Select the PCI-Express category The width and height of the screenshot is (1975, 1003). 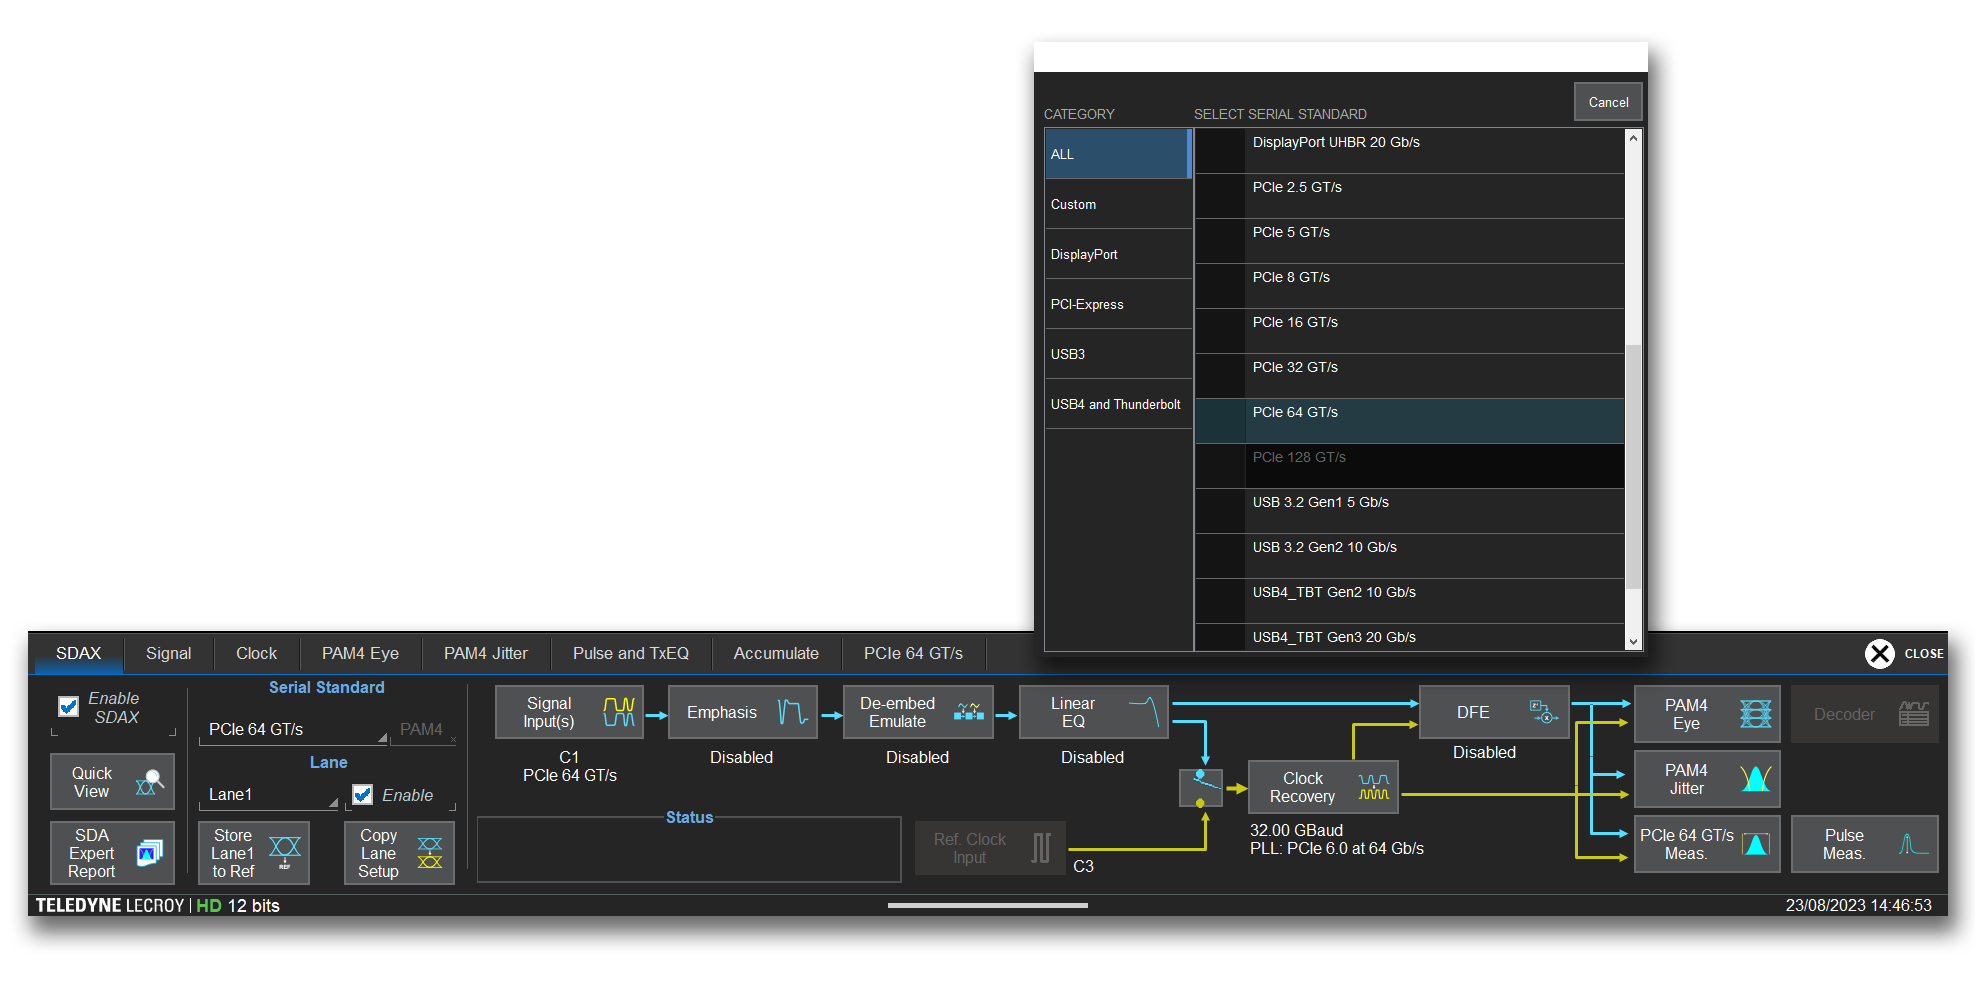(x=1118, y=304)
